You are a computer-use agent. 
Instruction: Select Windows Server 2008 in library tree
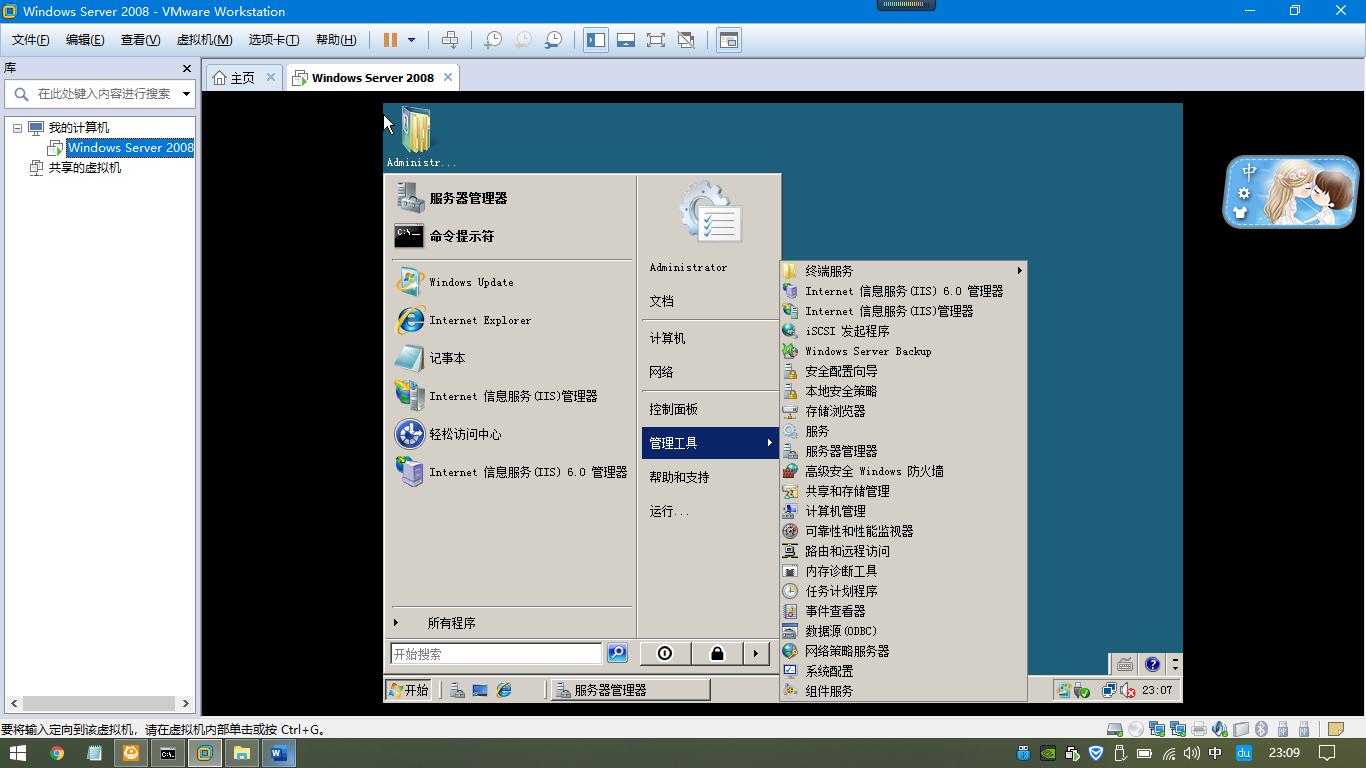click(131, 148)
